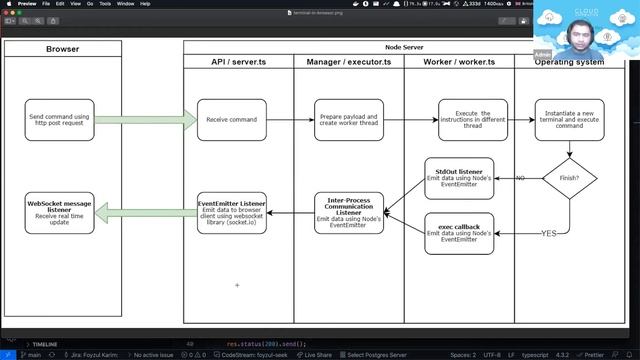
Task: Click CodeStream: foyzul-seek status item
Action: pyautogui.click(x=251, y=355)
